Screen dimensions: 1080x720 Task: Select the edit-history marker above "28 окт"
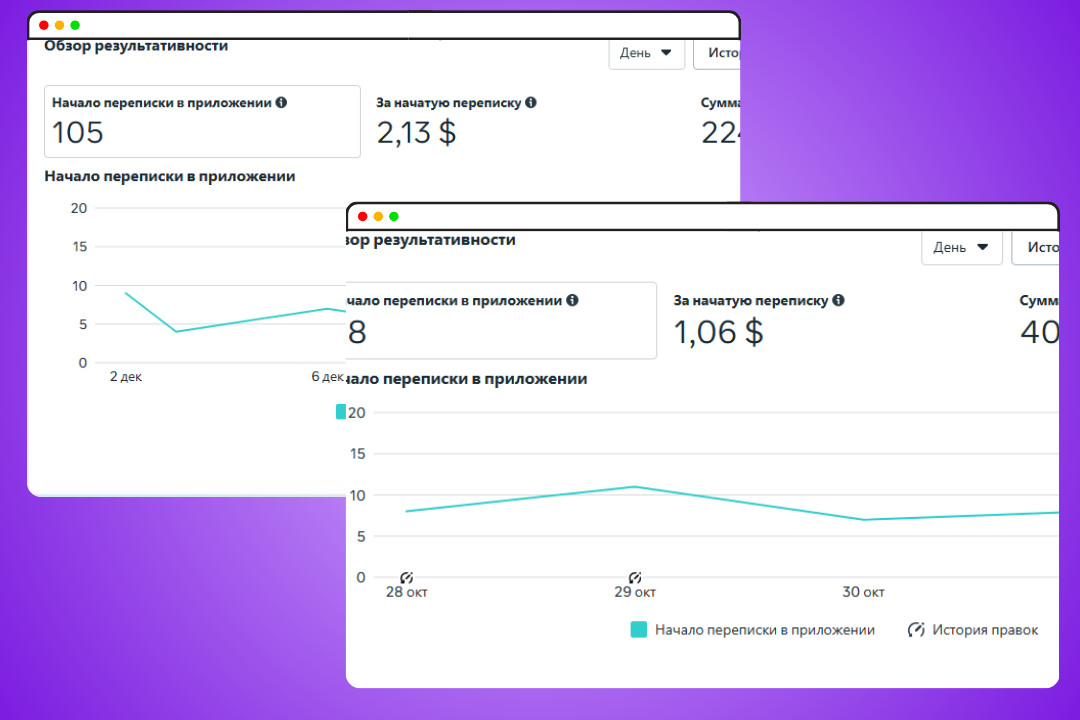tap(406, 576)
